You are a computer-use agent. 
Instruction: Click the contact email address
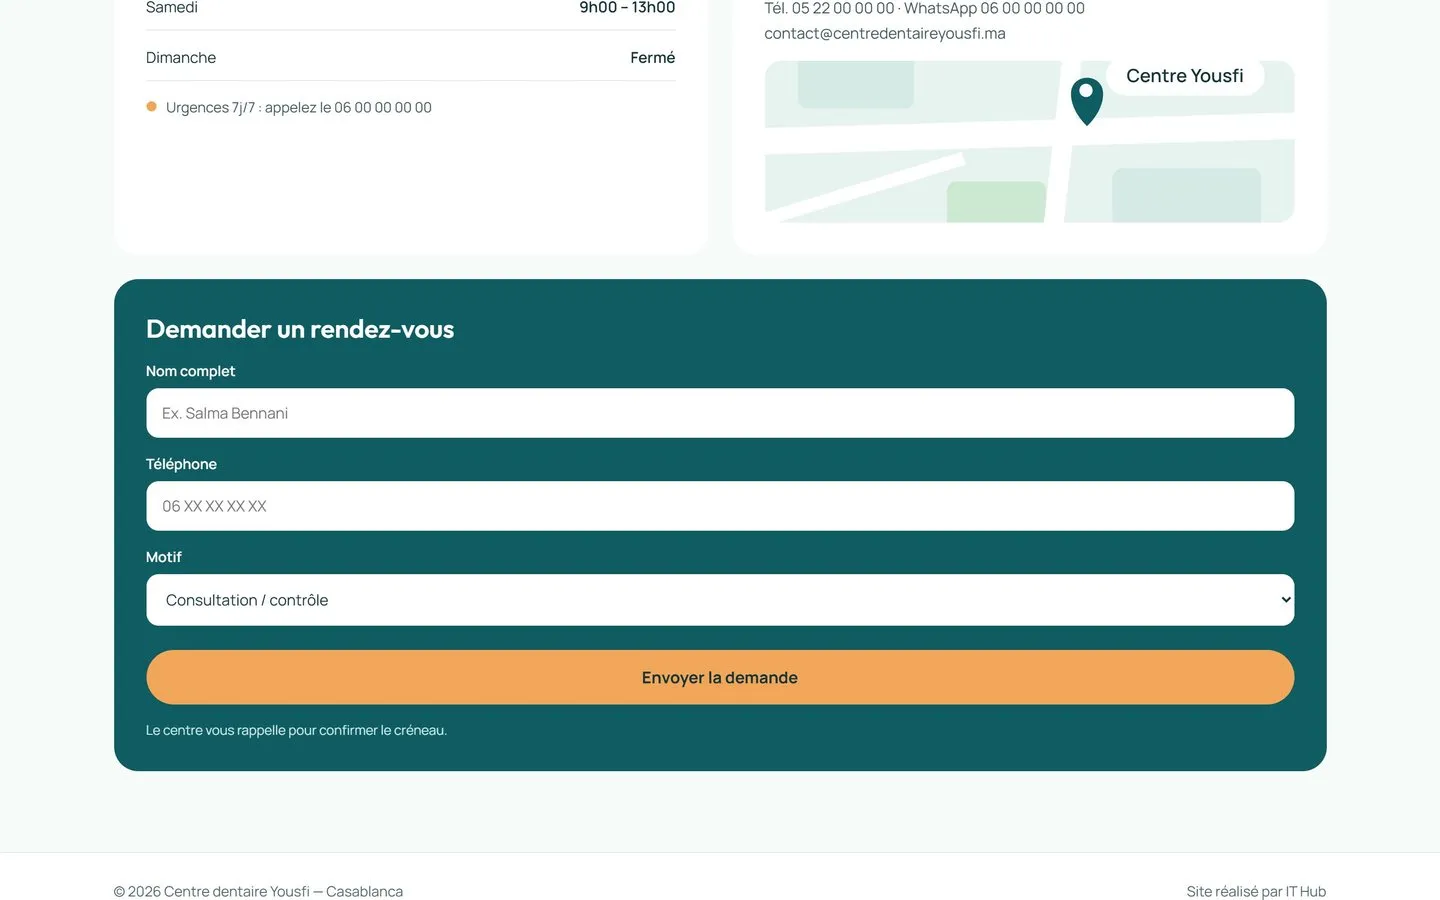885,33
